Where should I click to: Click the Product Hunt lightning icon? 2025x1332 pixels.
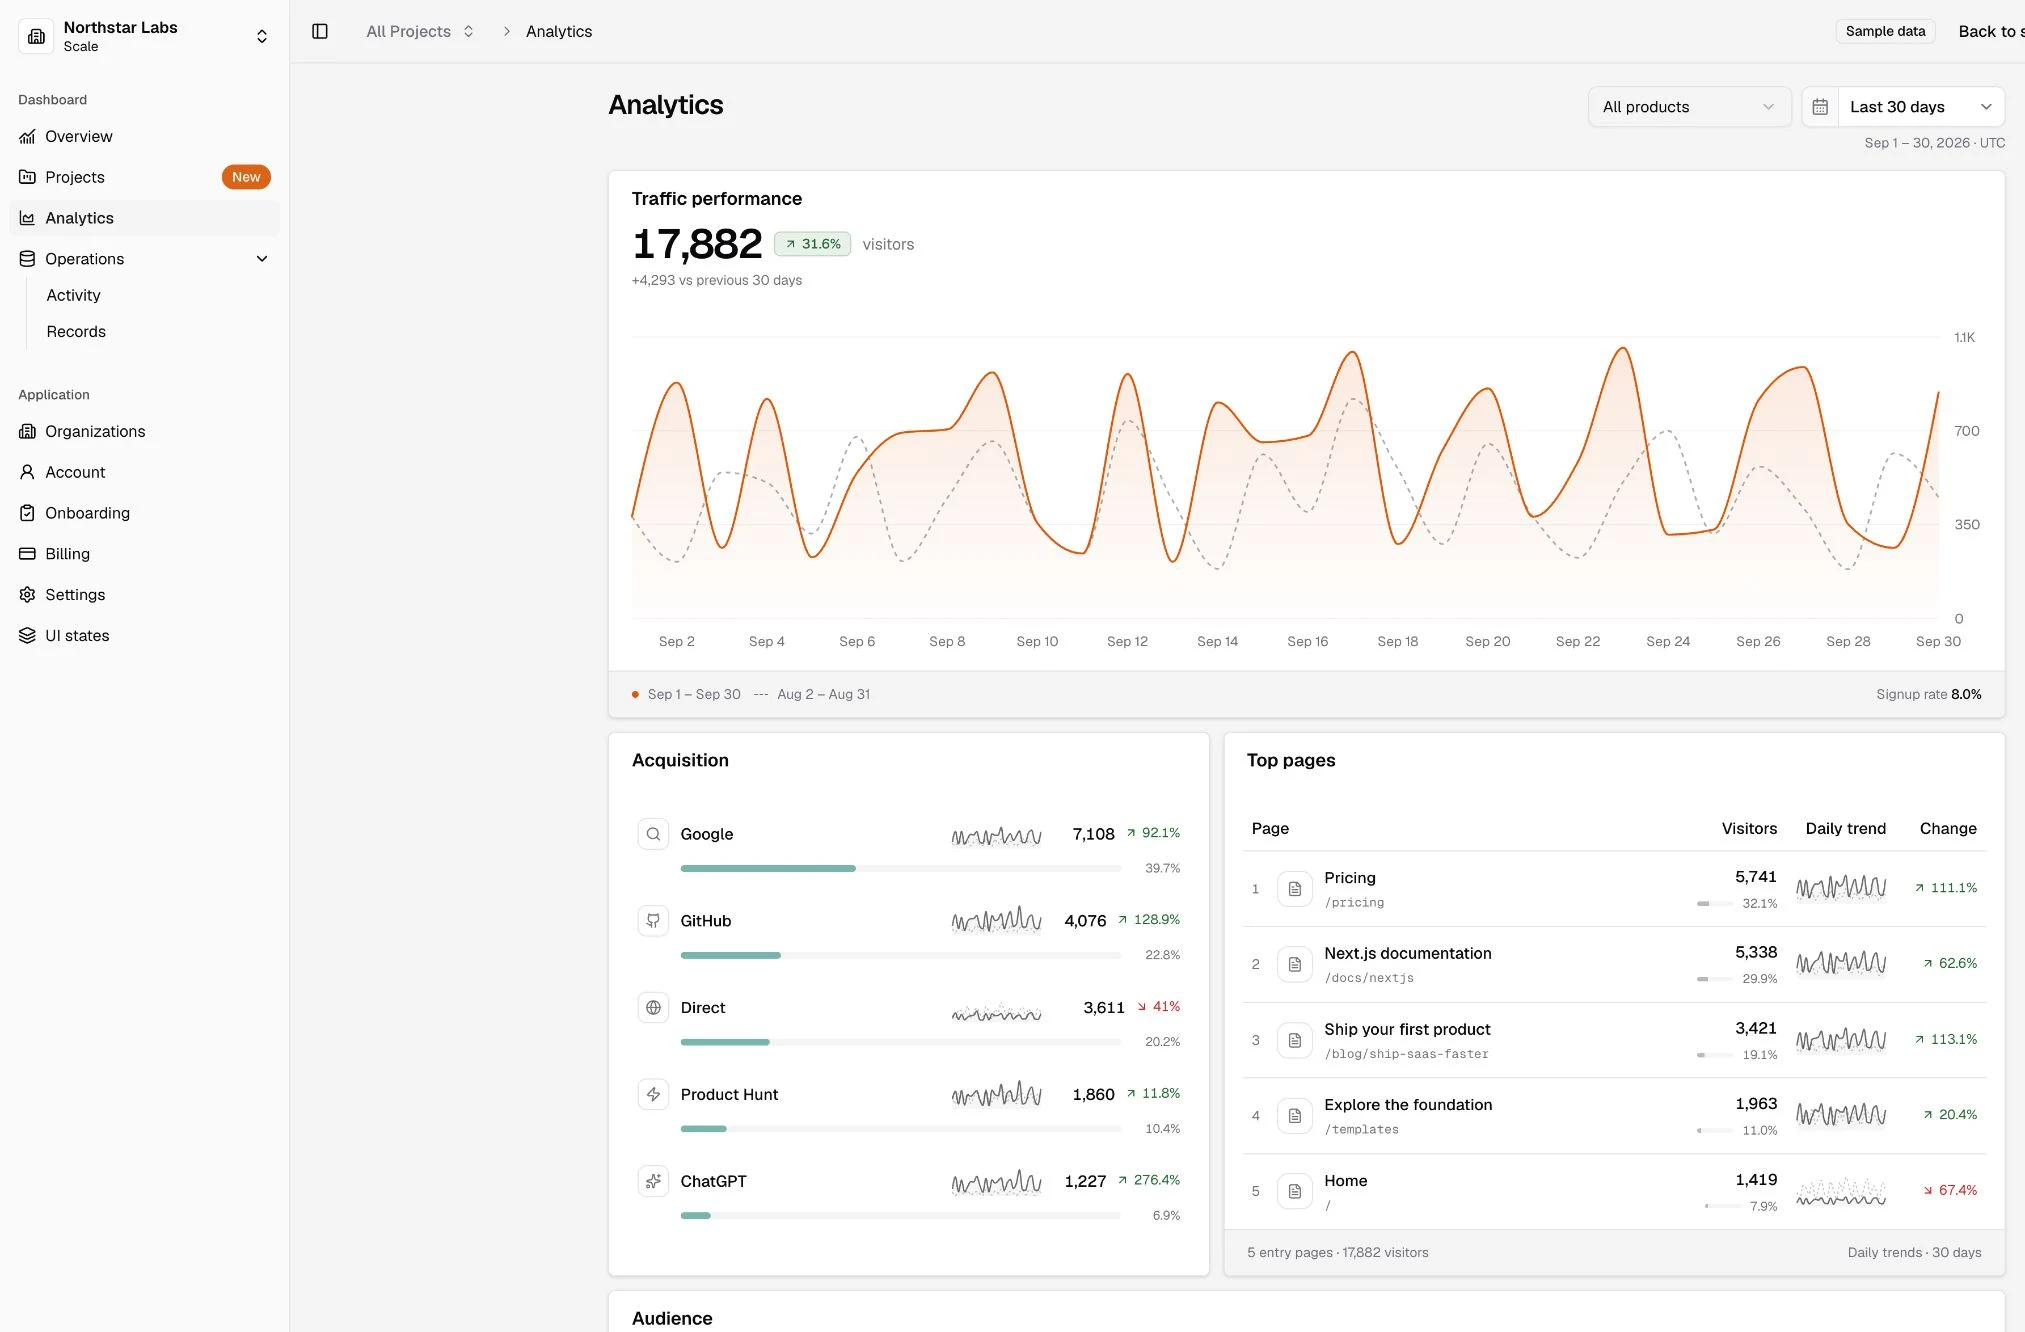[653, 1095]
